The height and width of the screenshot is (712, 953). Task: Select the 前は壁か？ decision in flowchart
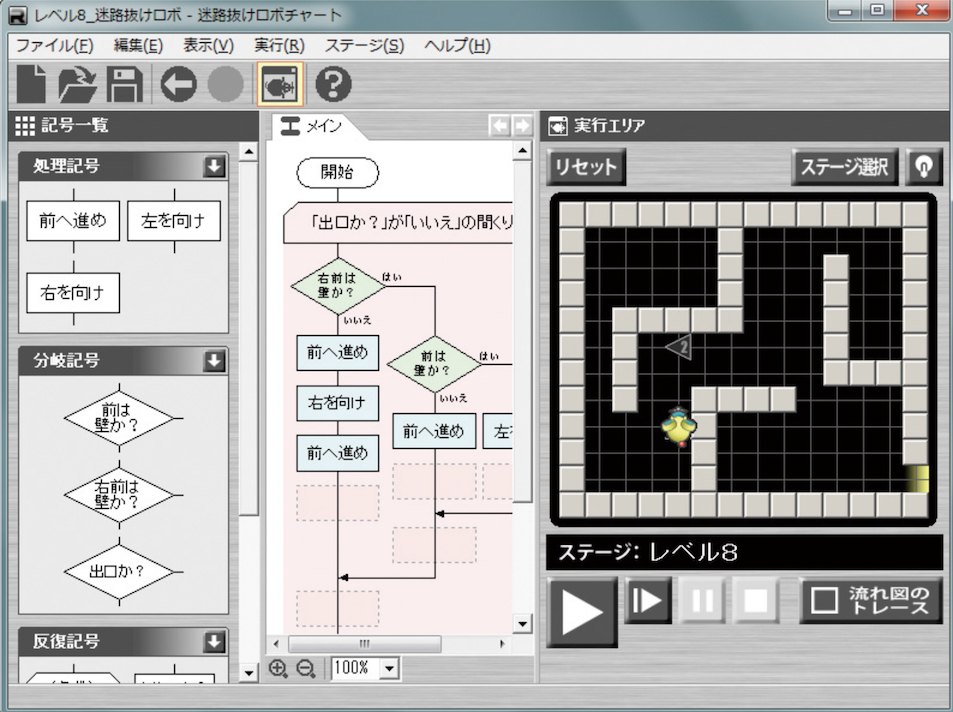click(434, 364)
